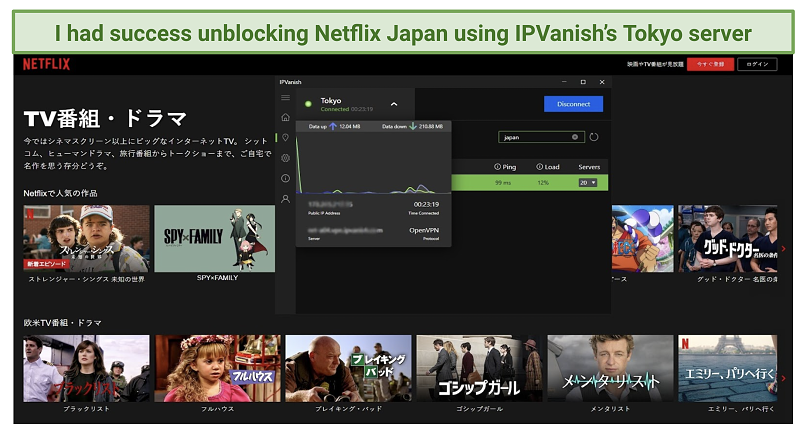This screenshot has width=806, height=434.
Task: Advance the popular titles row arrow
Action: click(783, 248)
